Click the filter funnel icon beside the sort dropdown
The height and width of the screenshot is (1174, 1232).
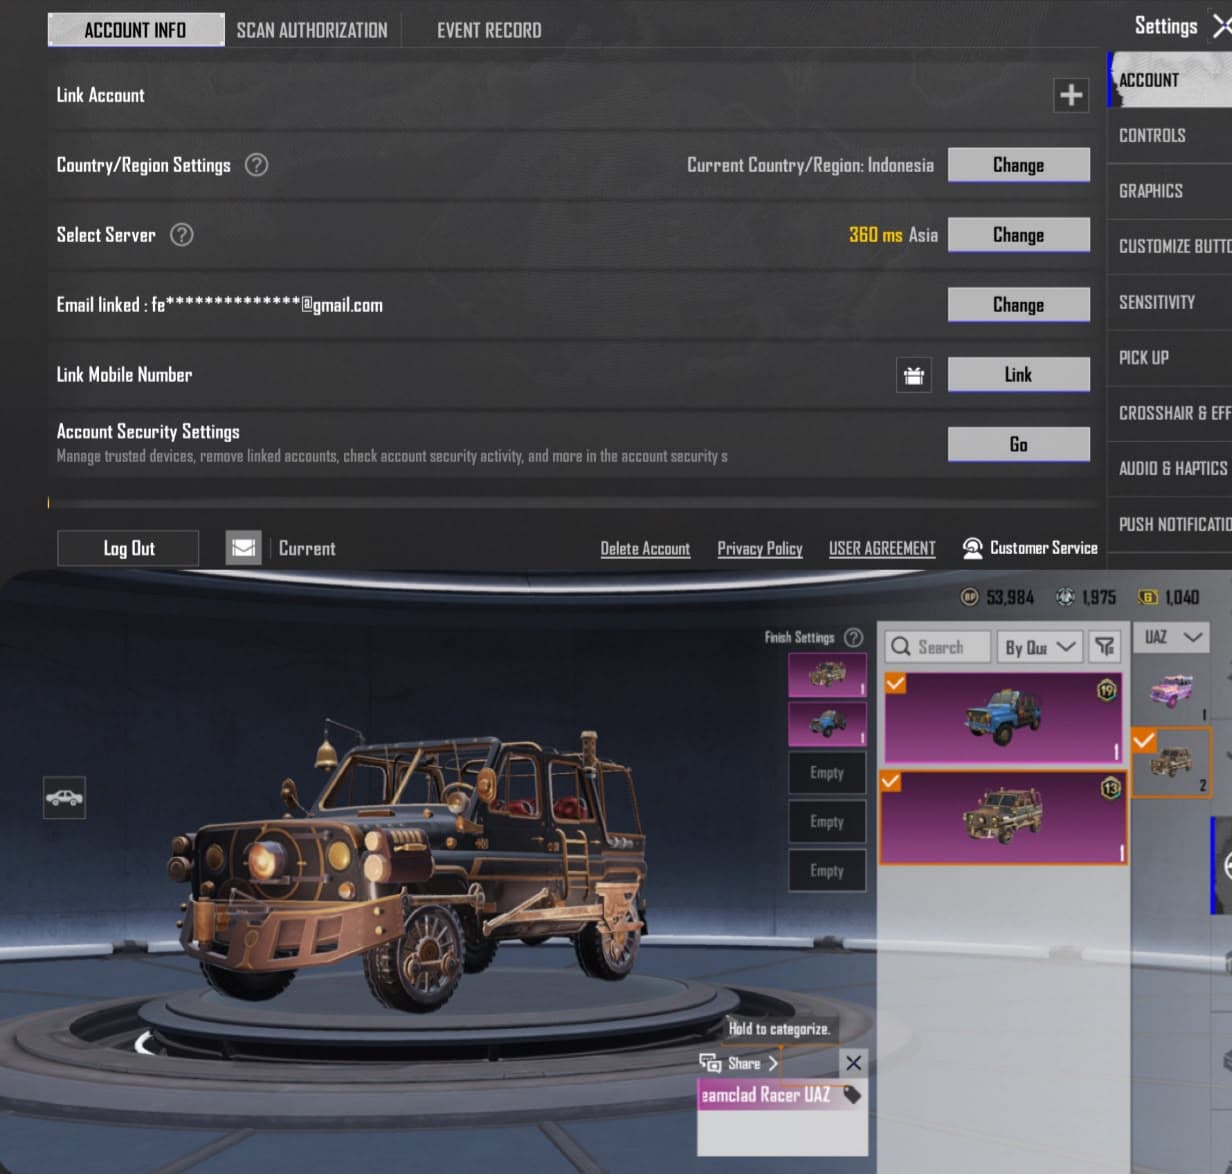[1104, 647]
